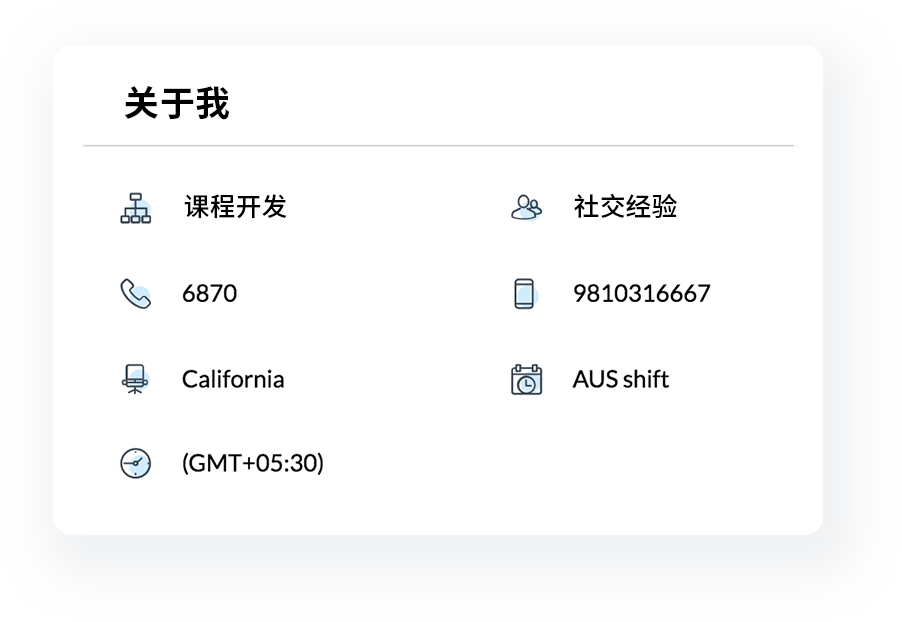Click the mobile phone icon beside 9810316667
The image size is (902, 622).
coord(525,294)
